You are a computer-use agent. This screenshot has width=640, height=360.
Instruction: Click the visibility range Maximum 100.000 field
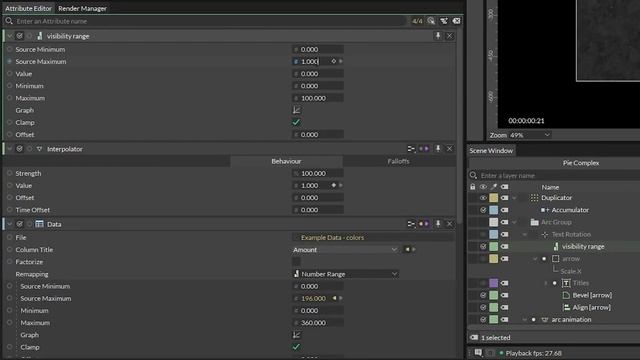pos(318,98)
